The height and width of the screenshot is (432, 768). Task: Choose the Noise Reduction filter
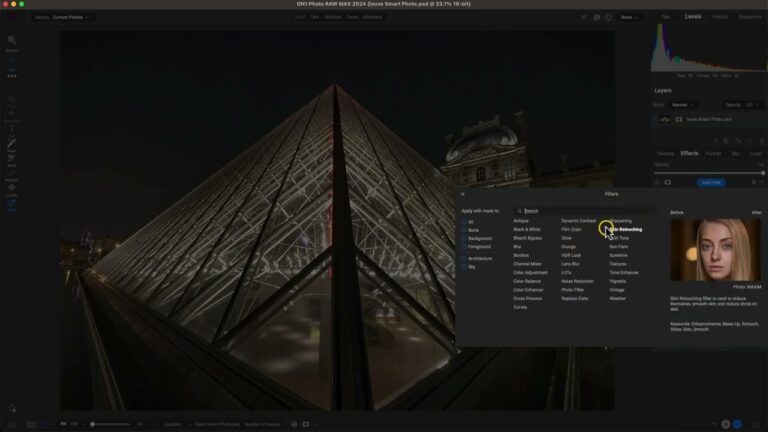click(577, 281)
